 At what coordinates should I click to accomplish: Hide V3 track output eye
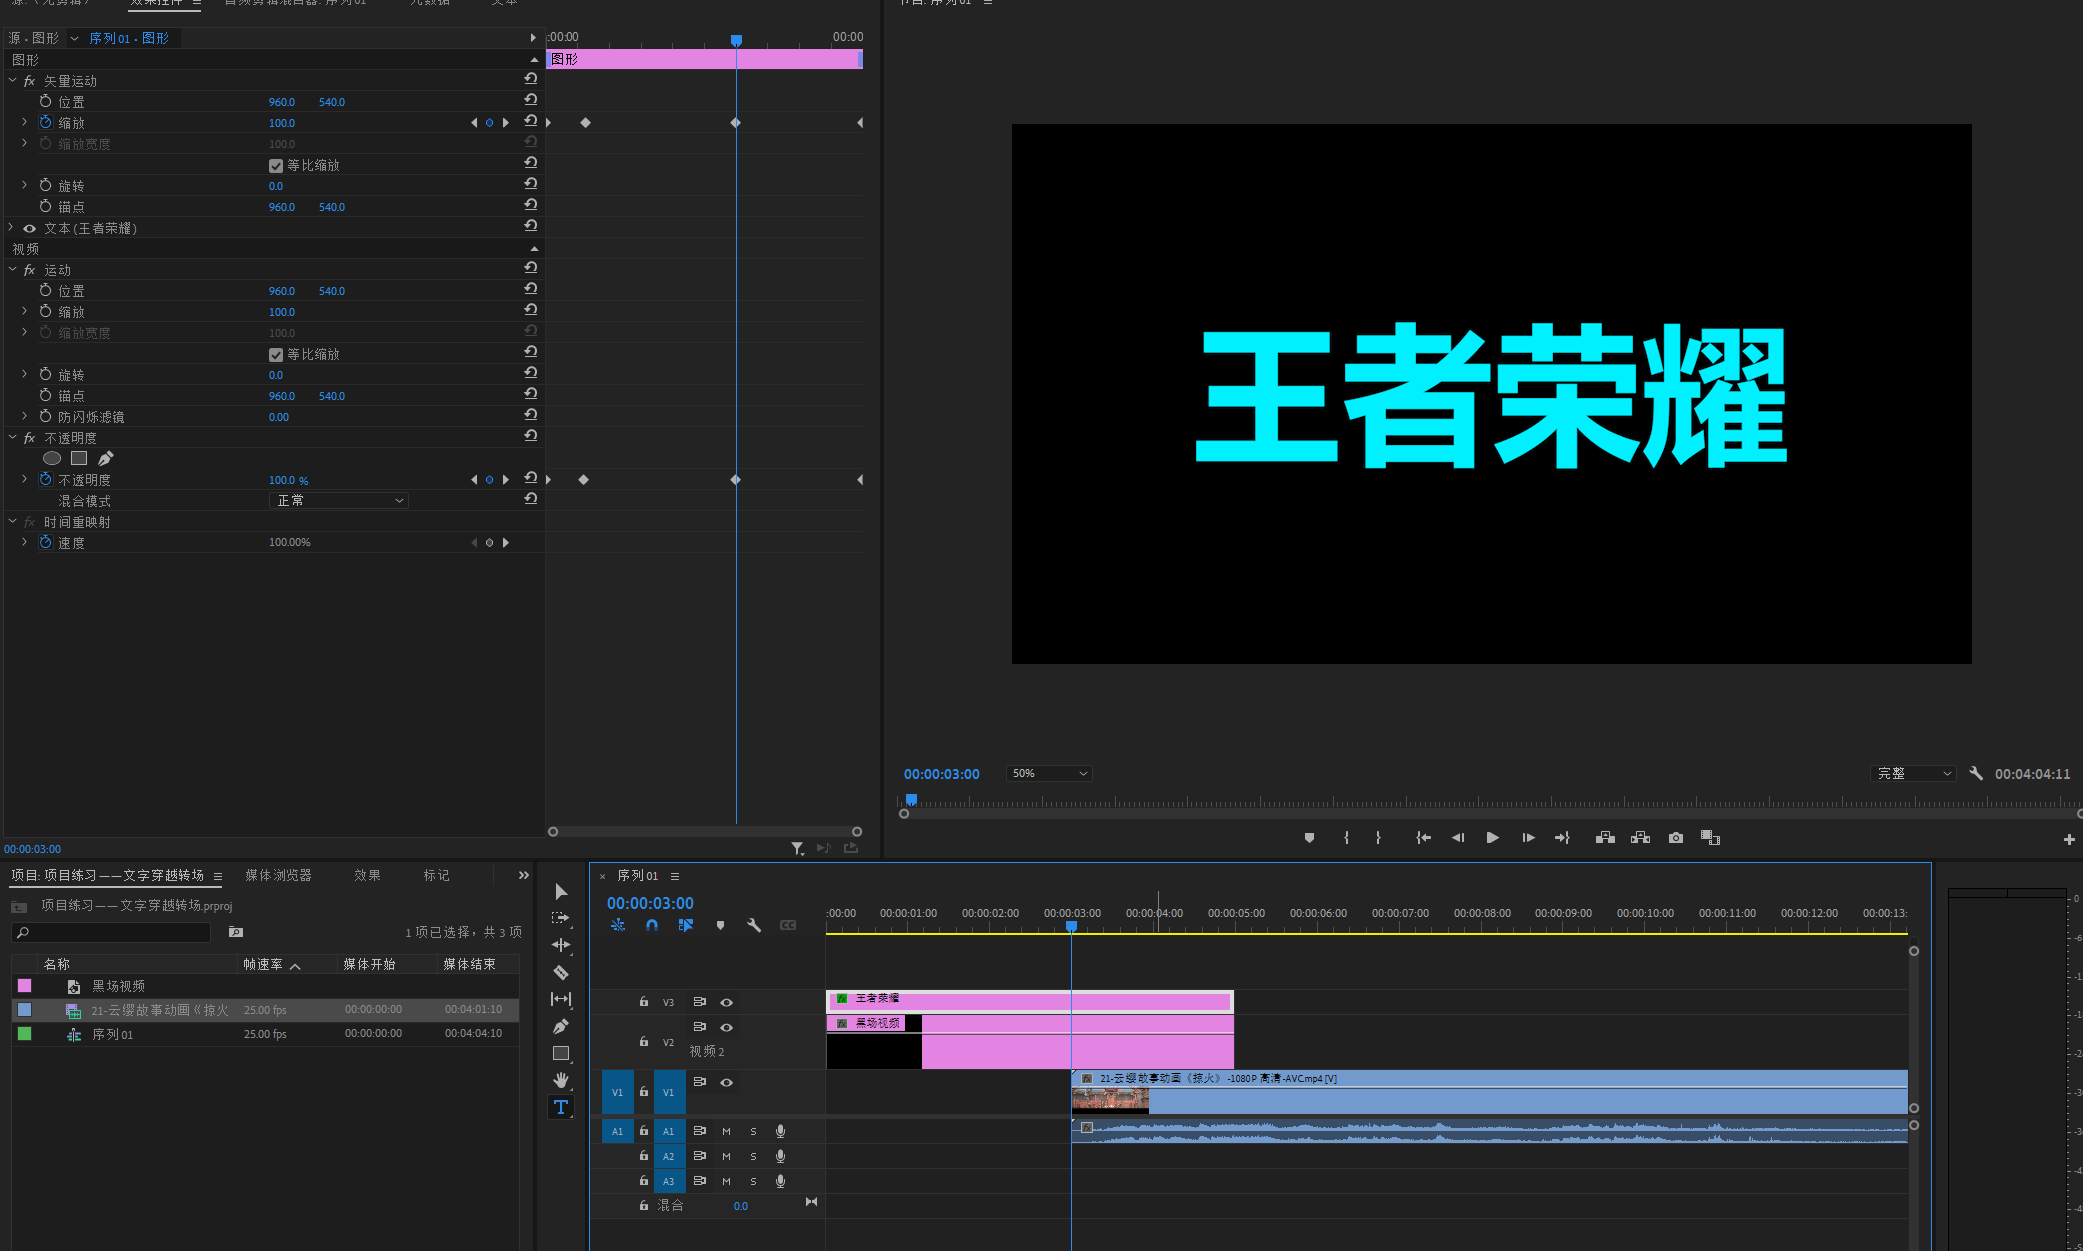click(727, 1002)
